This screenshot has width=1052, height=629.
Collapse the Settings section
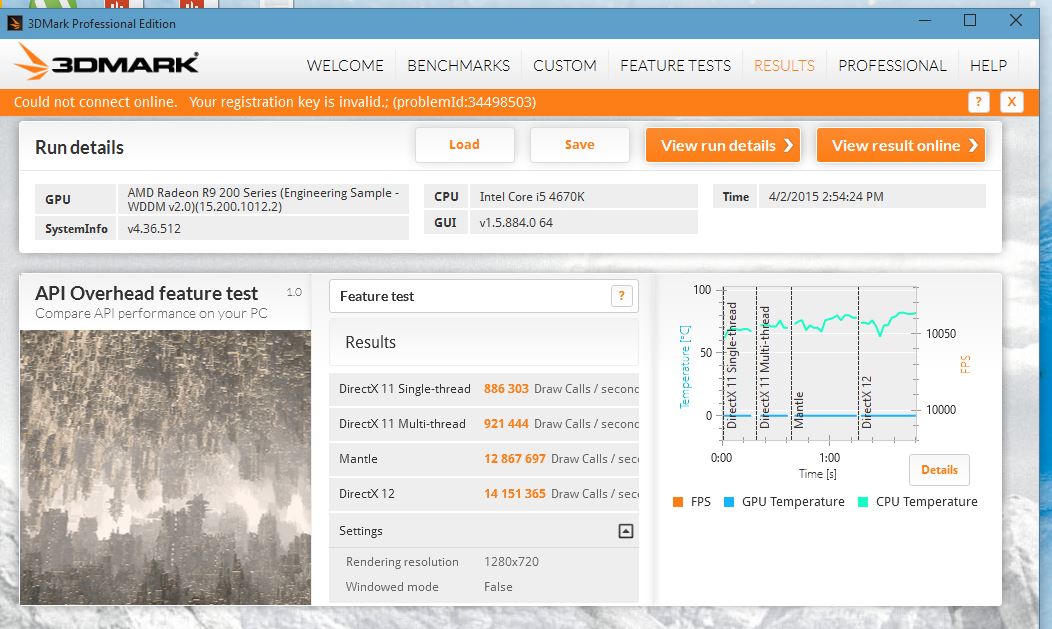tap(625, 531)
